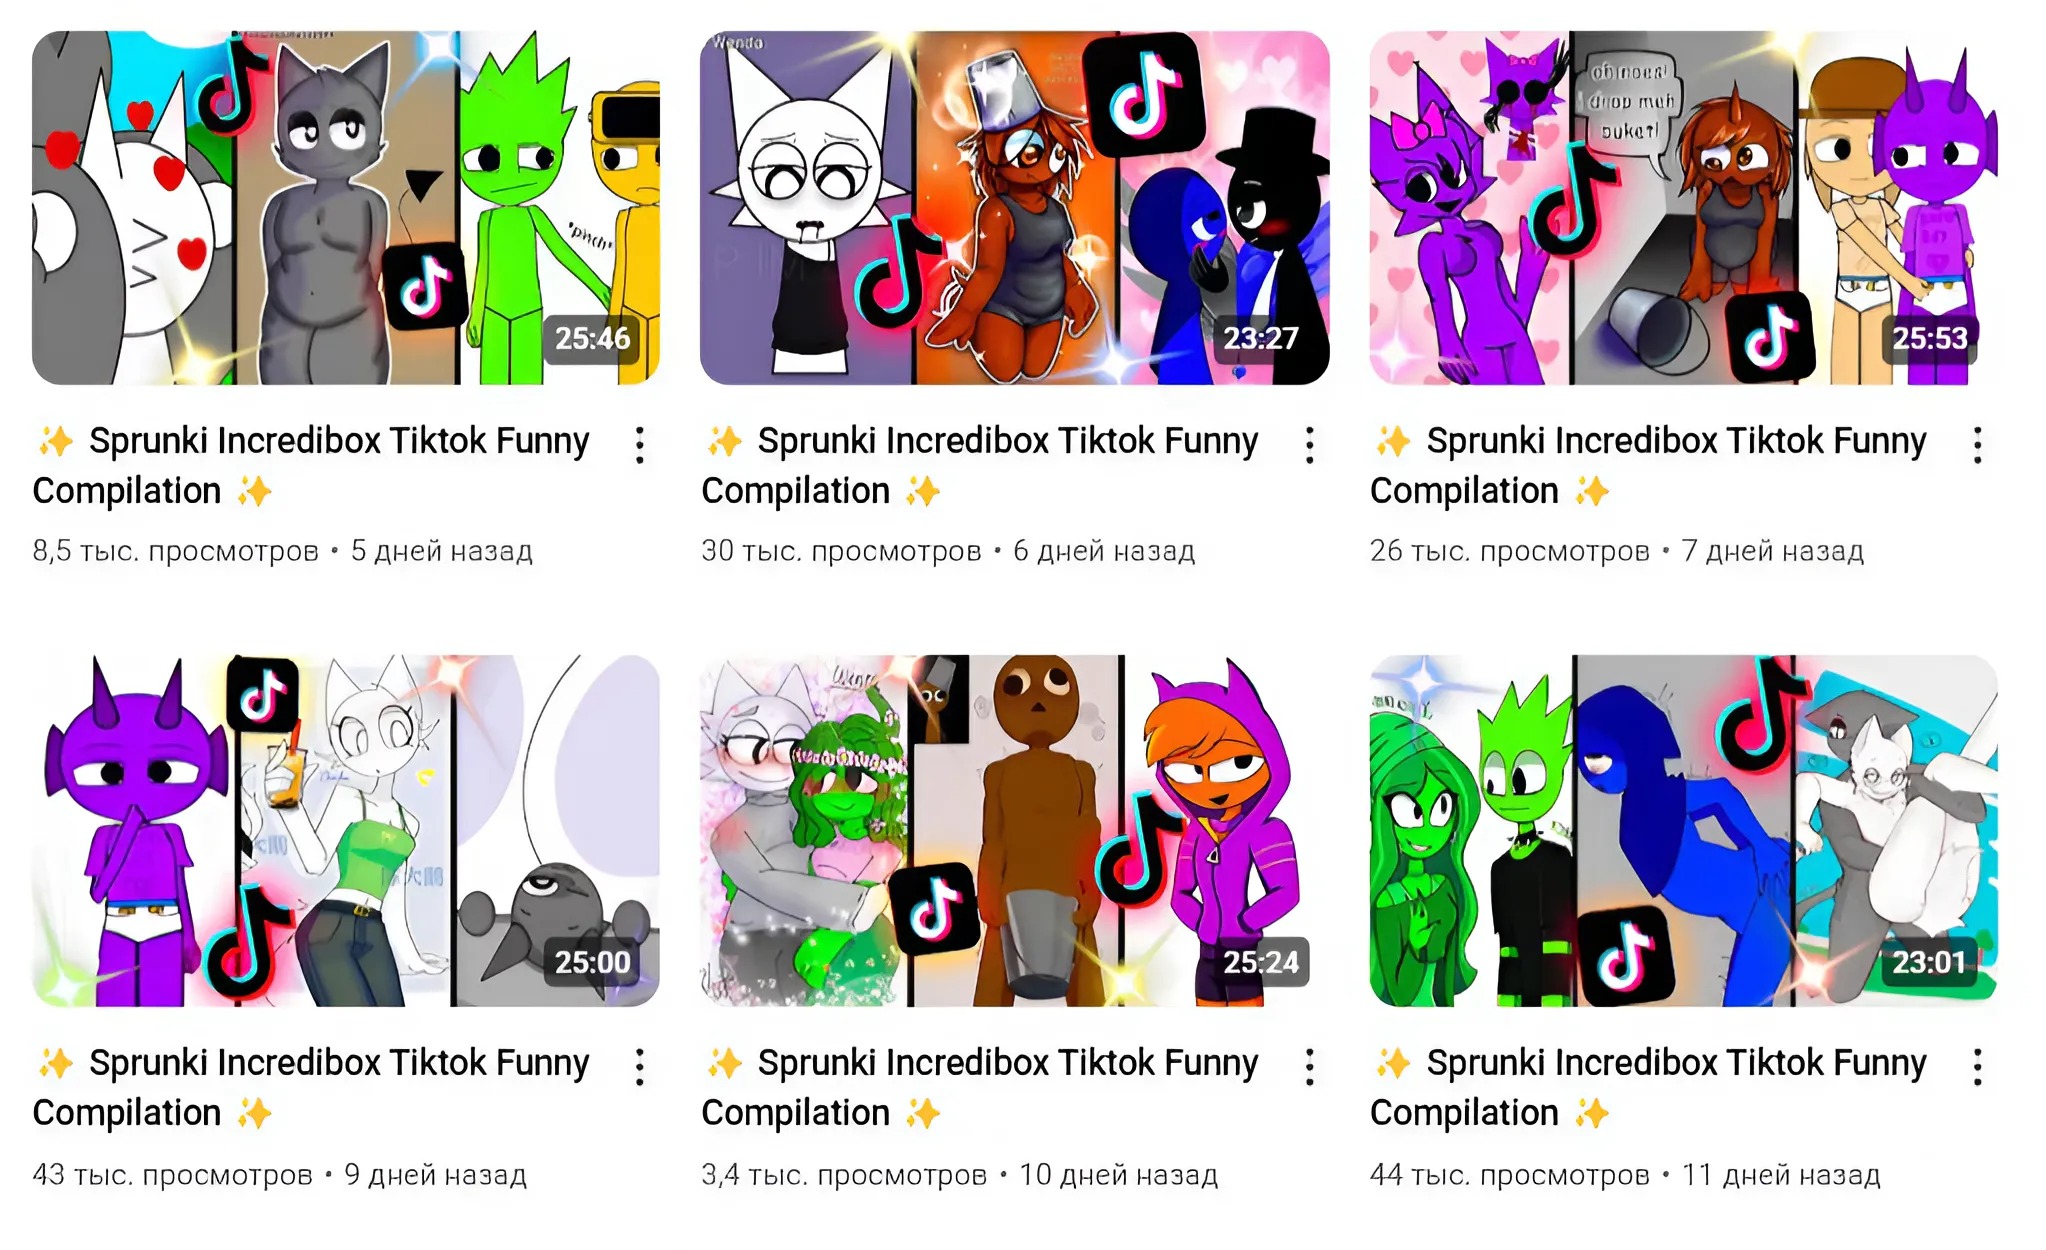The width and height of the screenshot is (2046, 1250).
Task: Click title of video with 44 тыс. просмотров
Action: coord(1648,1088)
